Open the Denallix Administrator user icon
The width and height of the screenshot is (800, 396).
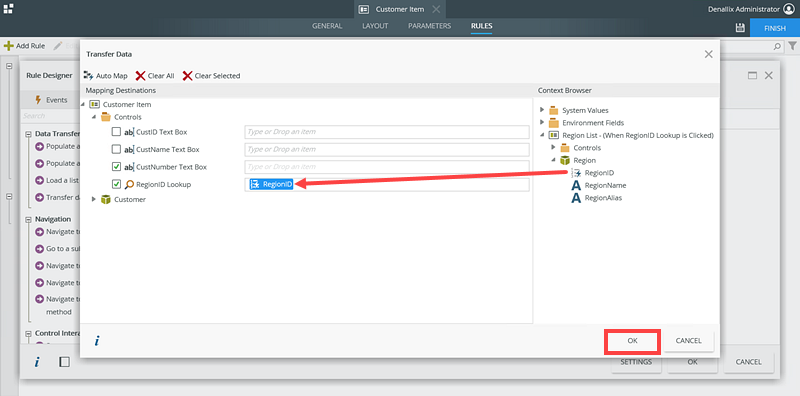[789, 9]
